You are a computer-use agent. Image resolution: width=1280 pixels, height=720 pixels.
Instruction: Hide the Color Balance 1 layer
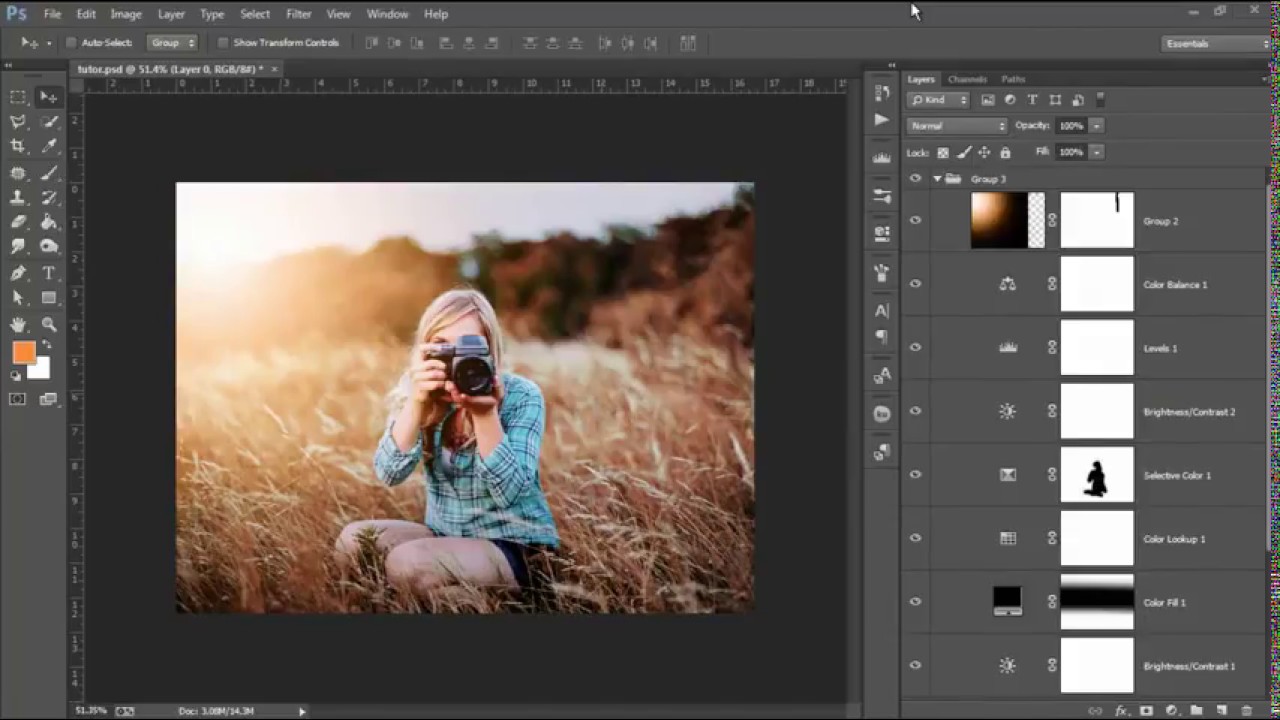915,284
